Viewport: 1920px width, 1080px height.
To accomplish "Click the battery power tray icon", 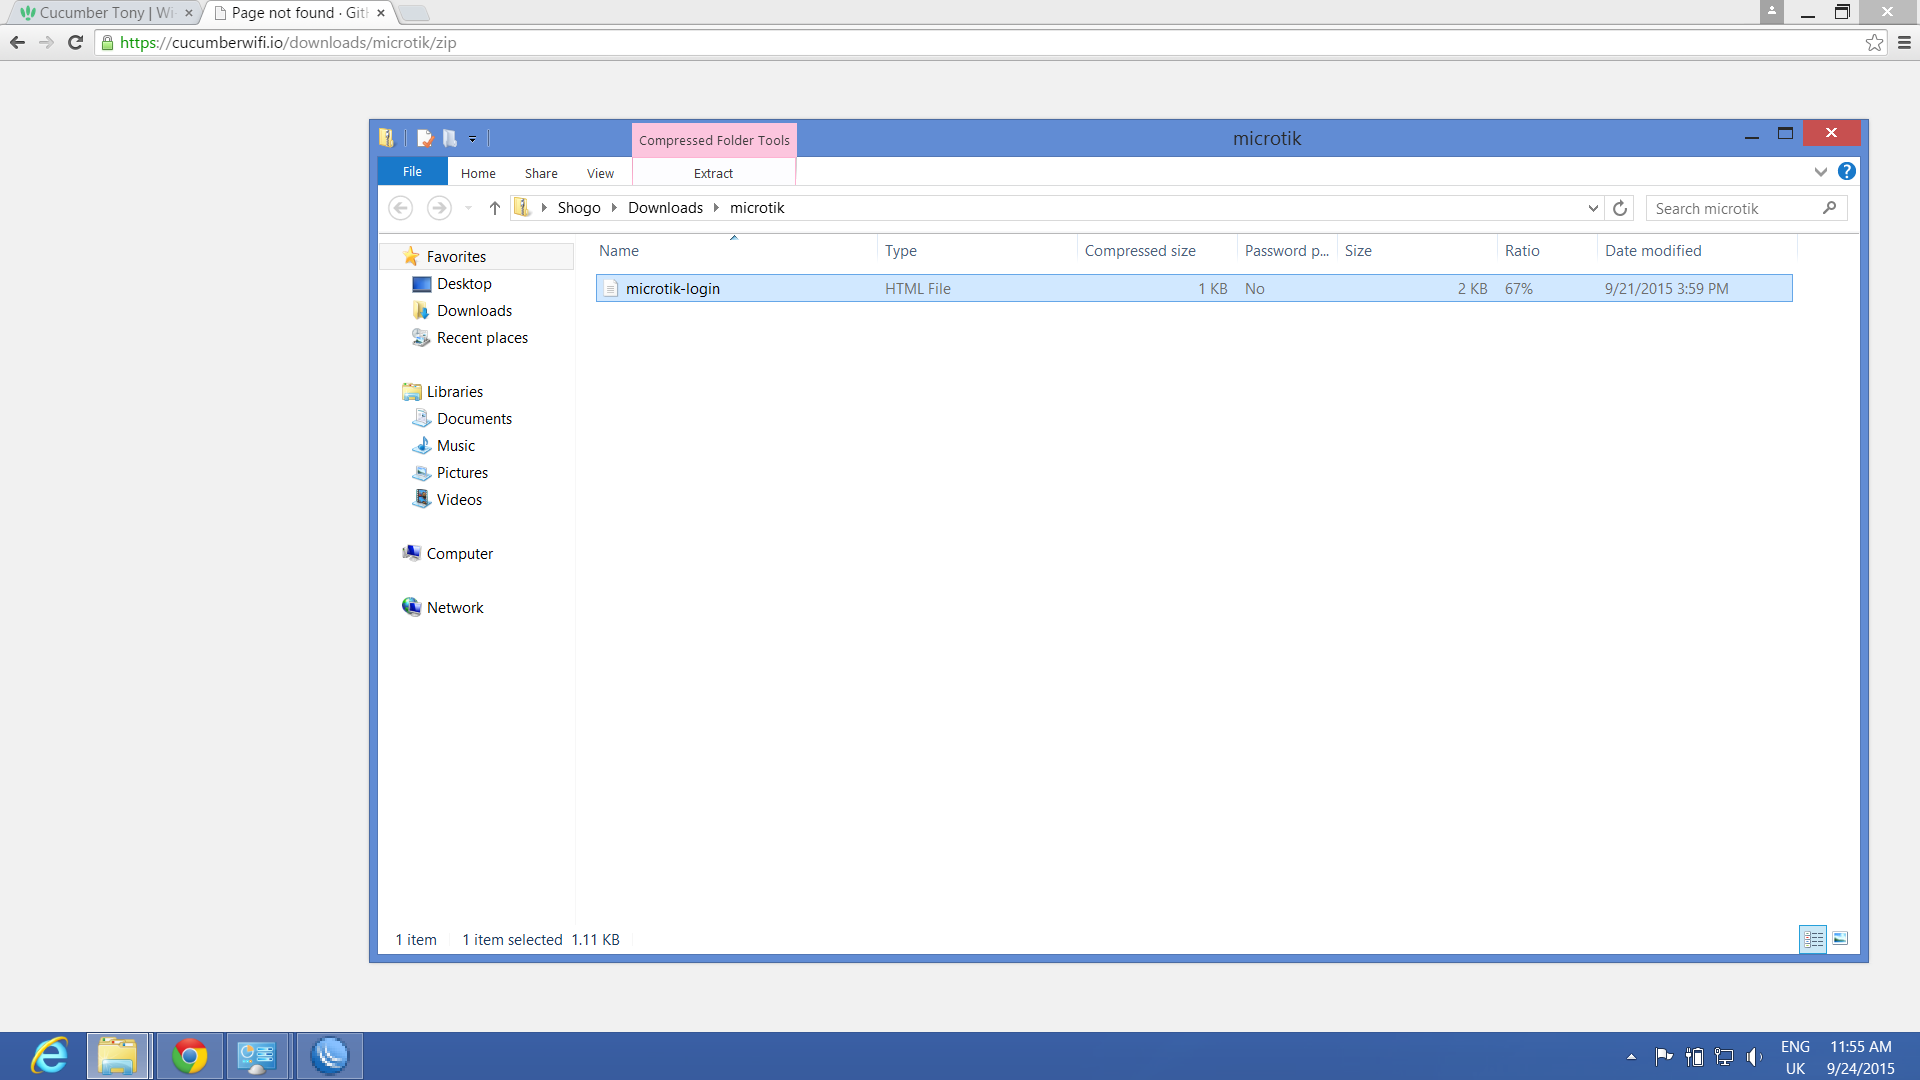I will pyautogui.click(x=1694, y=1056).
